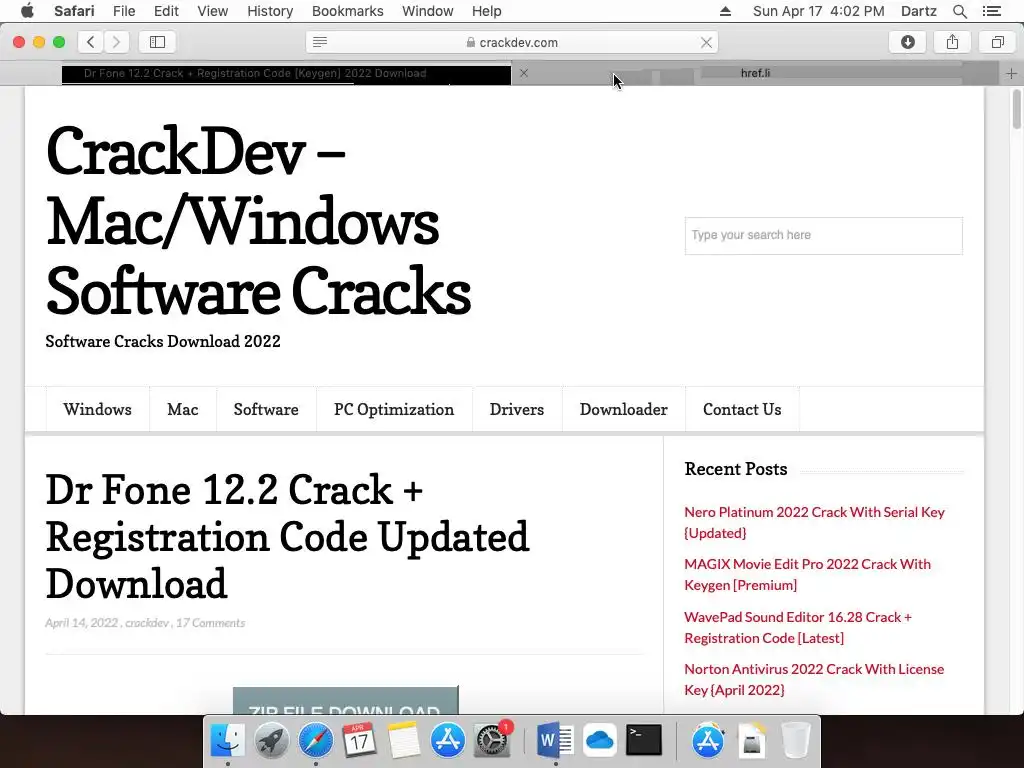
Task: Open the document stack beside Trash
Action: (752, 741)
